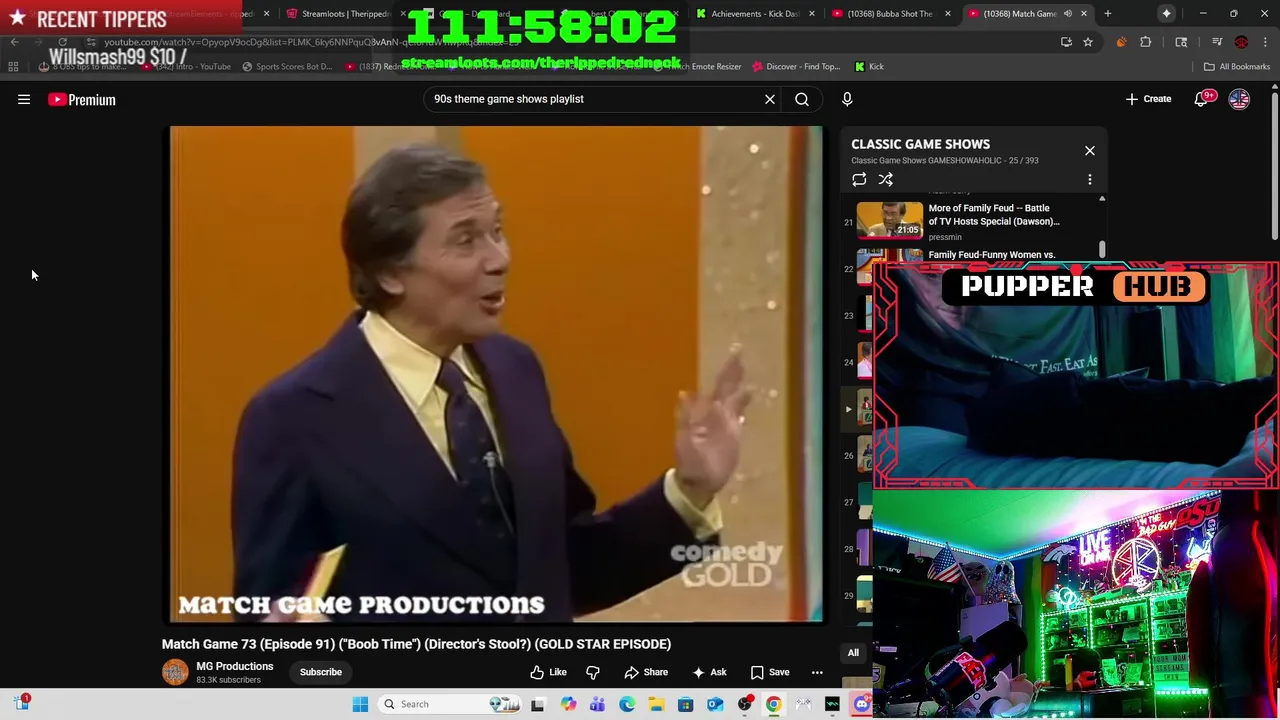Open MG Productions channel name link

pyautogui.click(x=235, y=666)
